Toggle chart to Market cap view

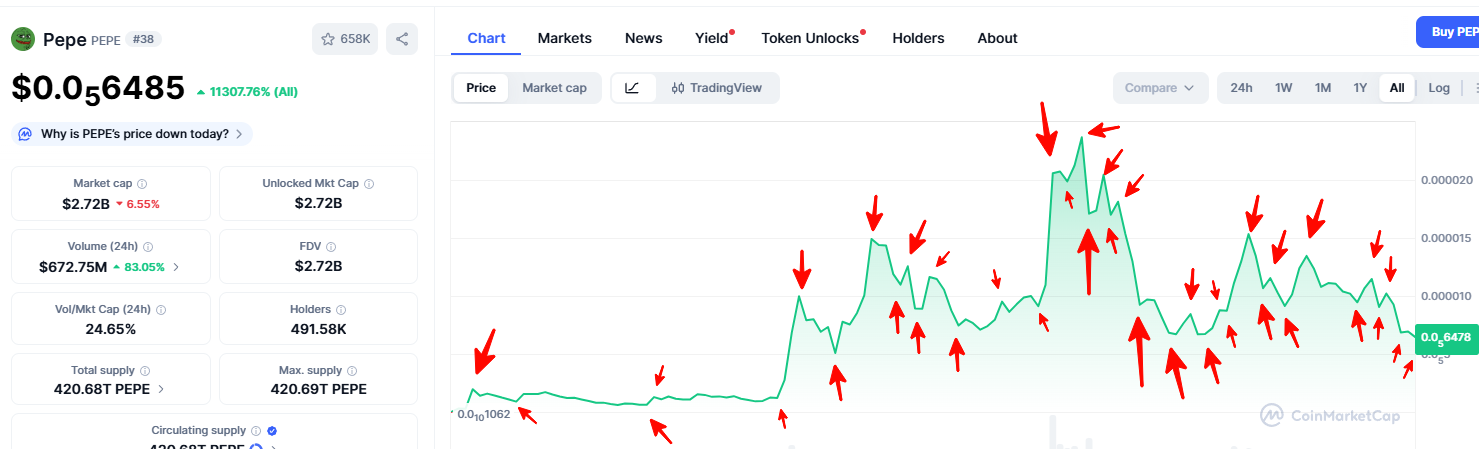[x=554, y=88]
